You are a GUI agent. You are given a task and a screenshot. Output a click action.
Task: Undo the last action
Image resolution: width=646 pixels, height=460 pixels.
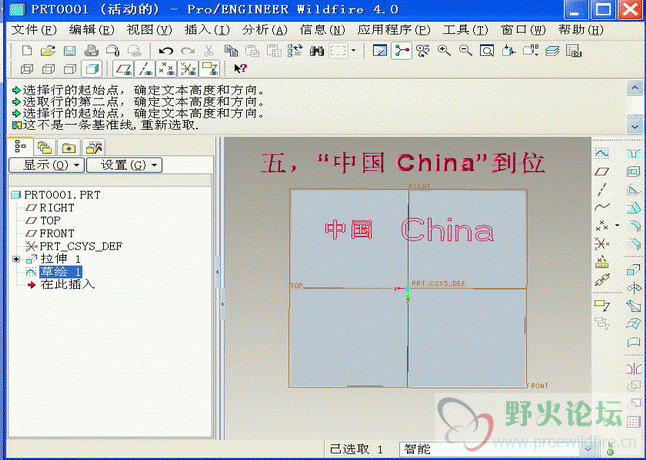tap(166, 51)
